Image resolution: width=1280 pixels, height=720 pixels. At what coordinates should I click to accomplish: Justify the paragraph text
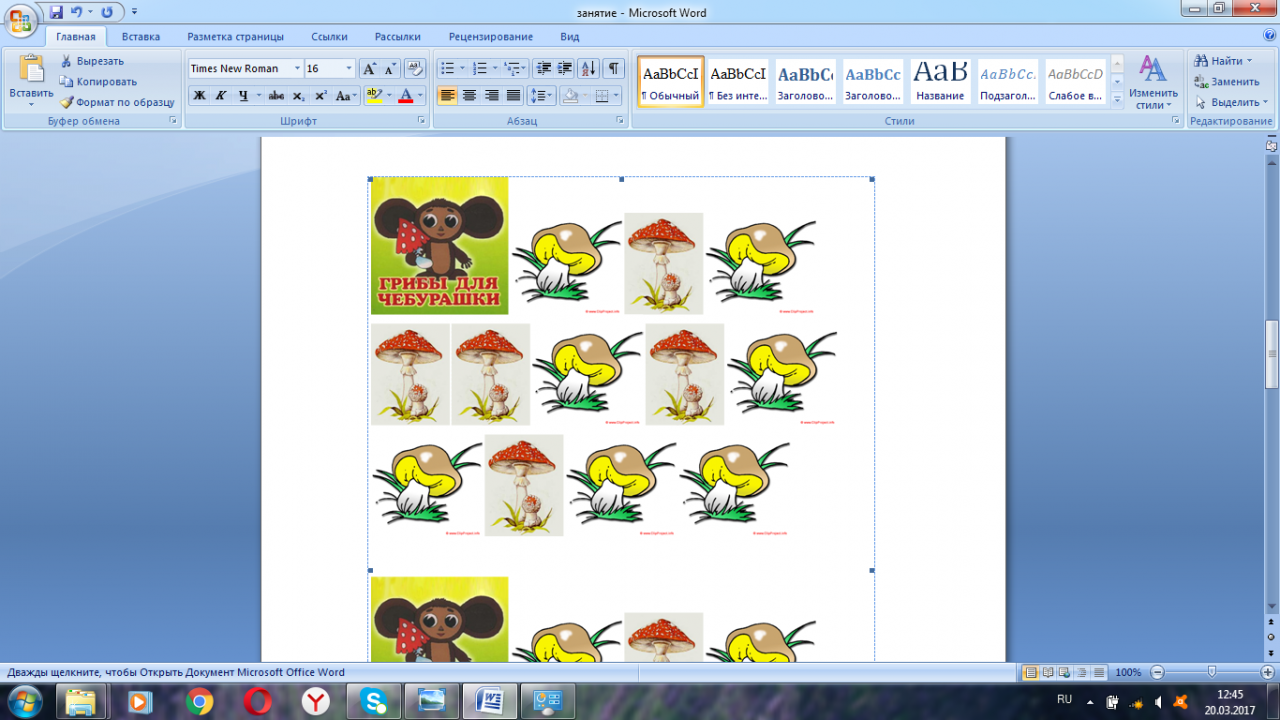point(513,96)
